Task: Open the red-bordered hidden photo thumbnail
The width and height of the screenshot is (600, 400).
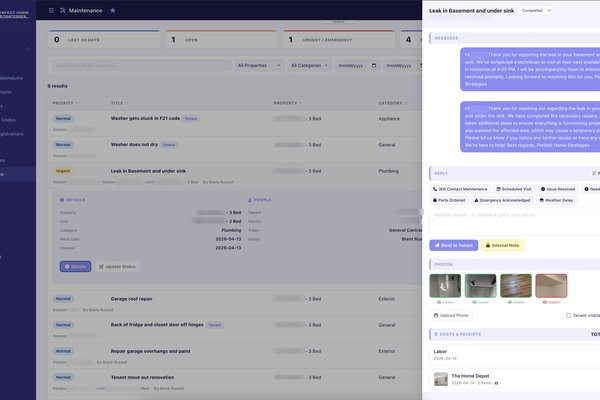Action: (x=551, y=286)
